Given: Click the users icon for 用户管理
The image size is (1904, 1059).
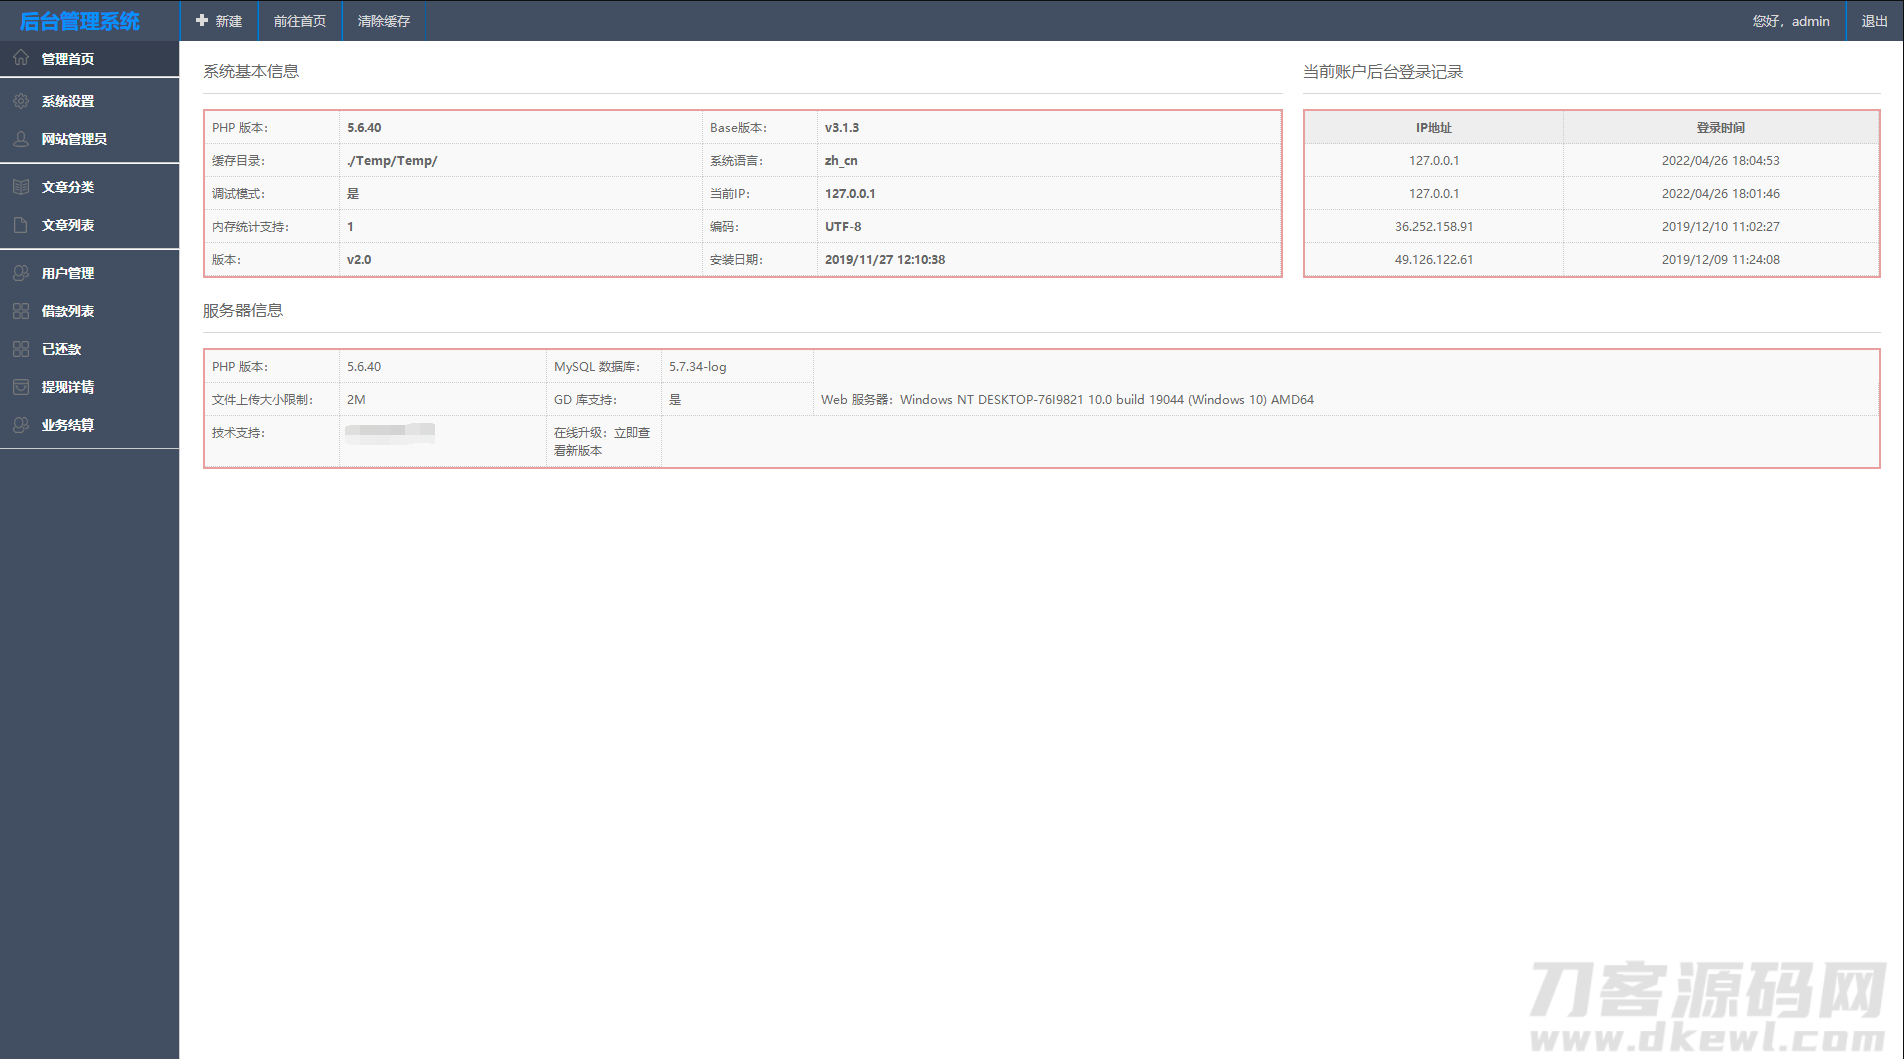Looking at the screenshot, I should pos(21,273).
